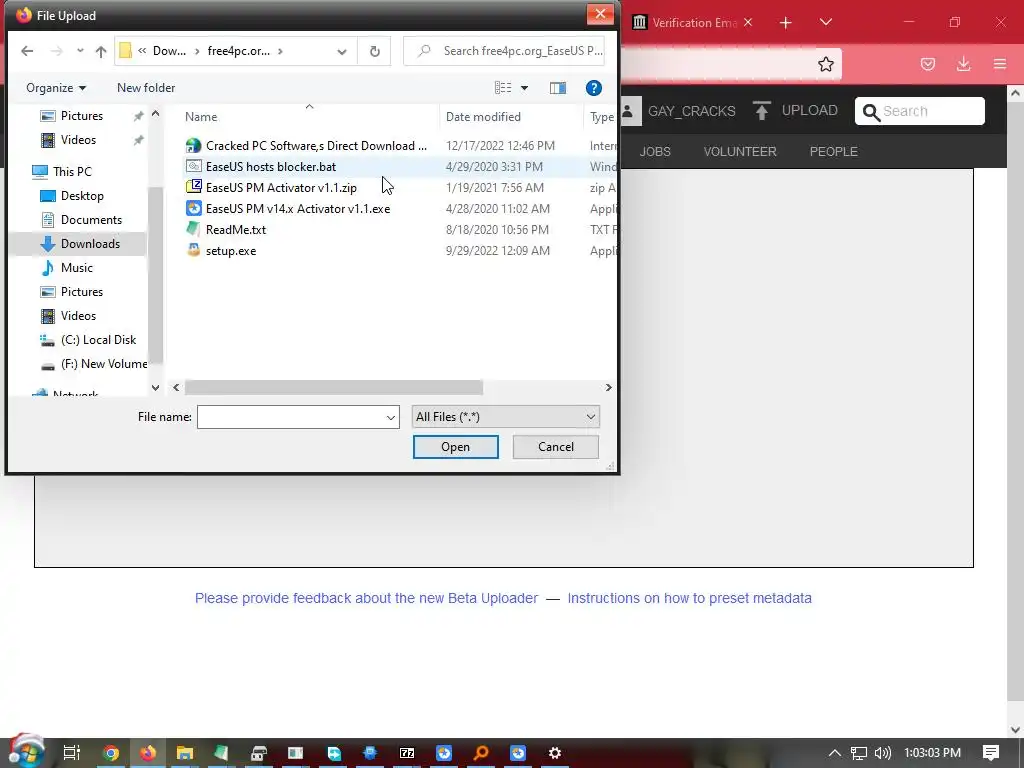Open notification center icon
This screenshot has width=1024, height=768.
tap(991, 753)
